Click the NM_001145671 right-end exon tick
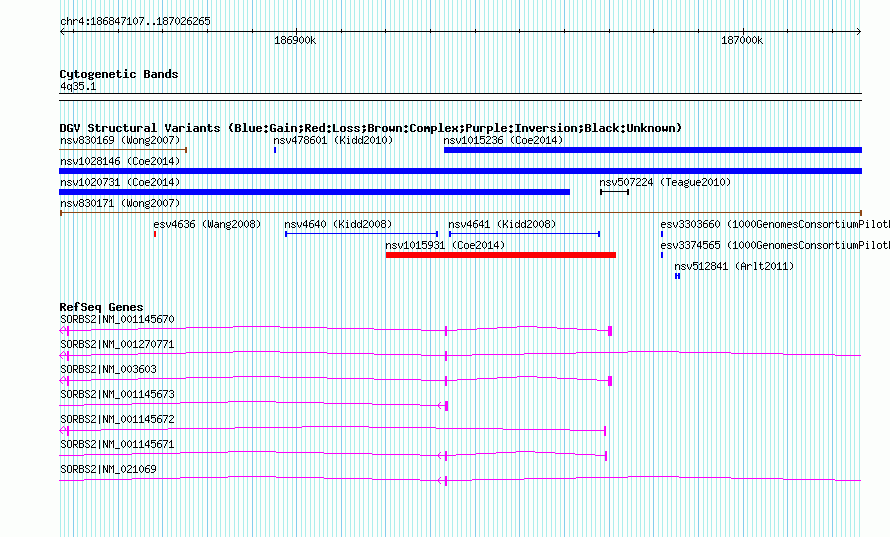The width and height of the screenshot is (890, 537). point(606,456)
